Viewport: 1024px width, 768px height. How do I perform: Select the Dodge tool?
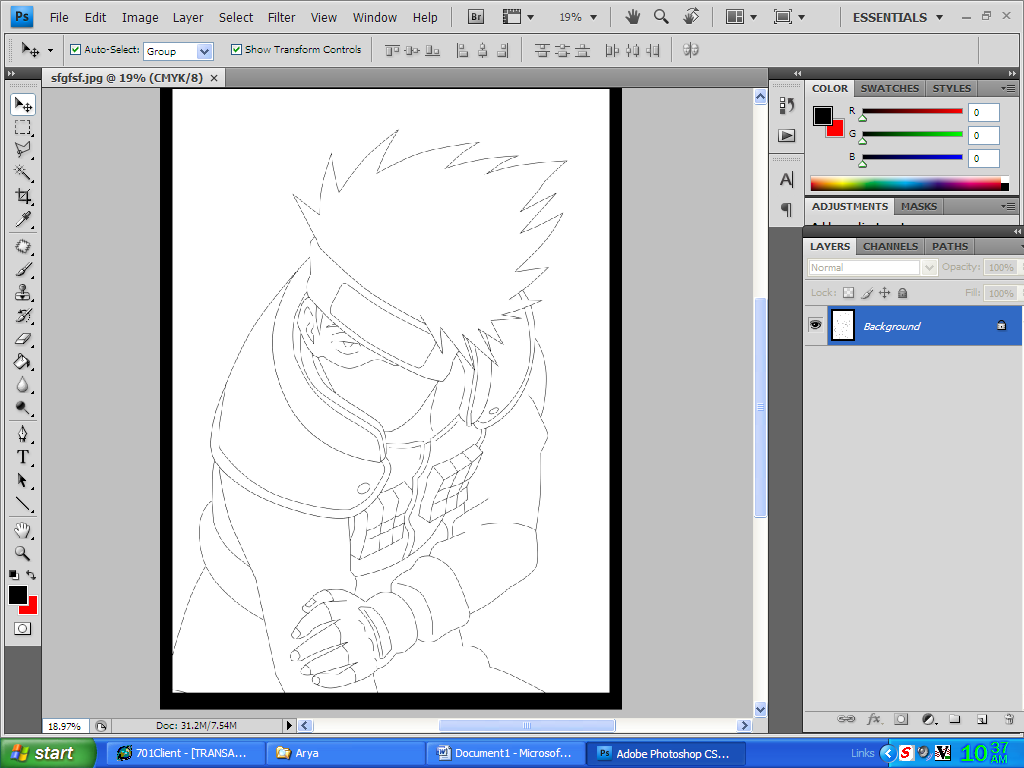tap(23, 408)
